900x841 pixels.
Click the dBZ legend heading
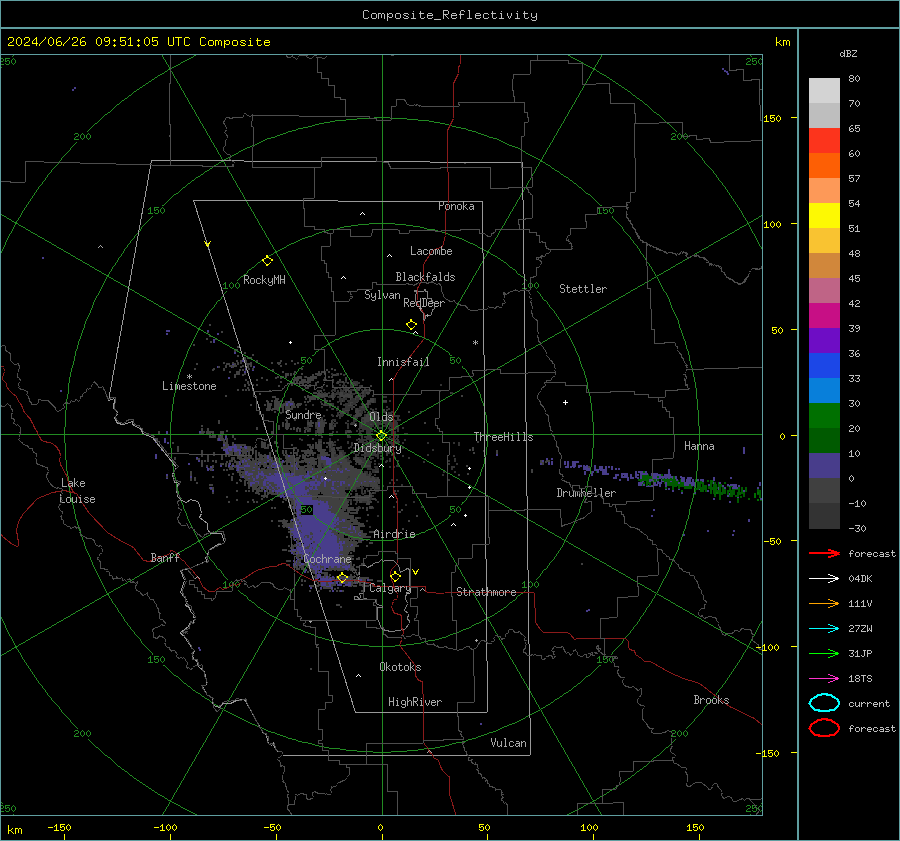click(x=848, y=54)
